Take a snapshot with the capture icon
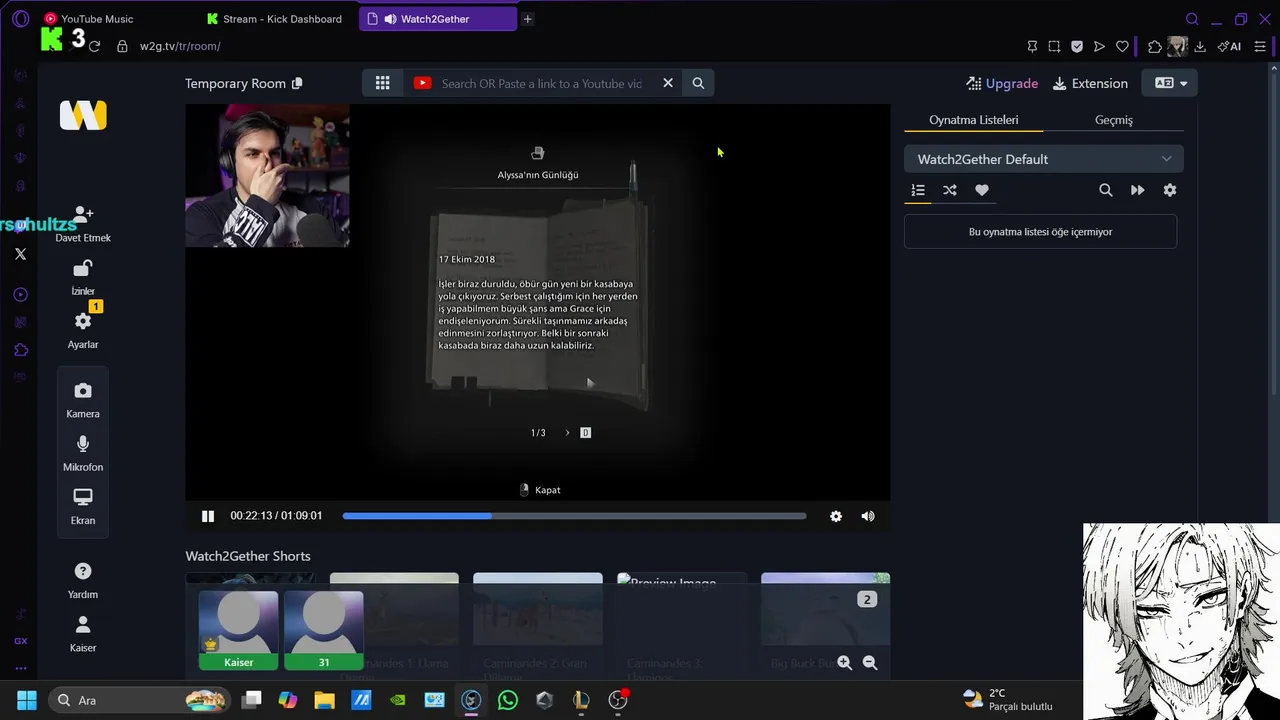This screenshot has height=720, width=1280. click(x=1054, y=46)
